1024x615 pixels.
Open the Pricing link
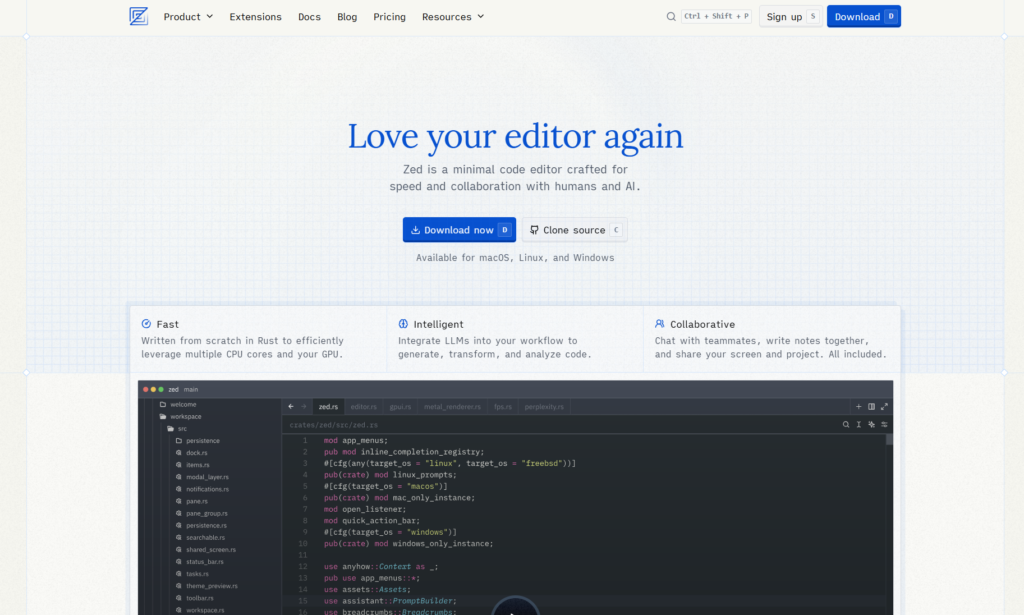(x=389, y=16)
